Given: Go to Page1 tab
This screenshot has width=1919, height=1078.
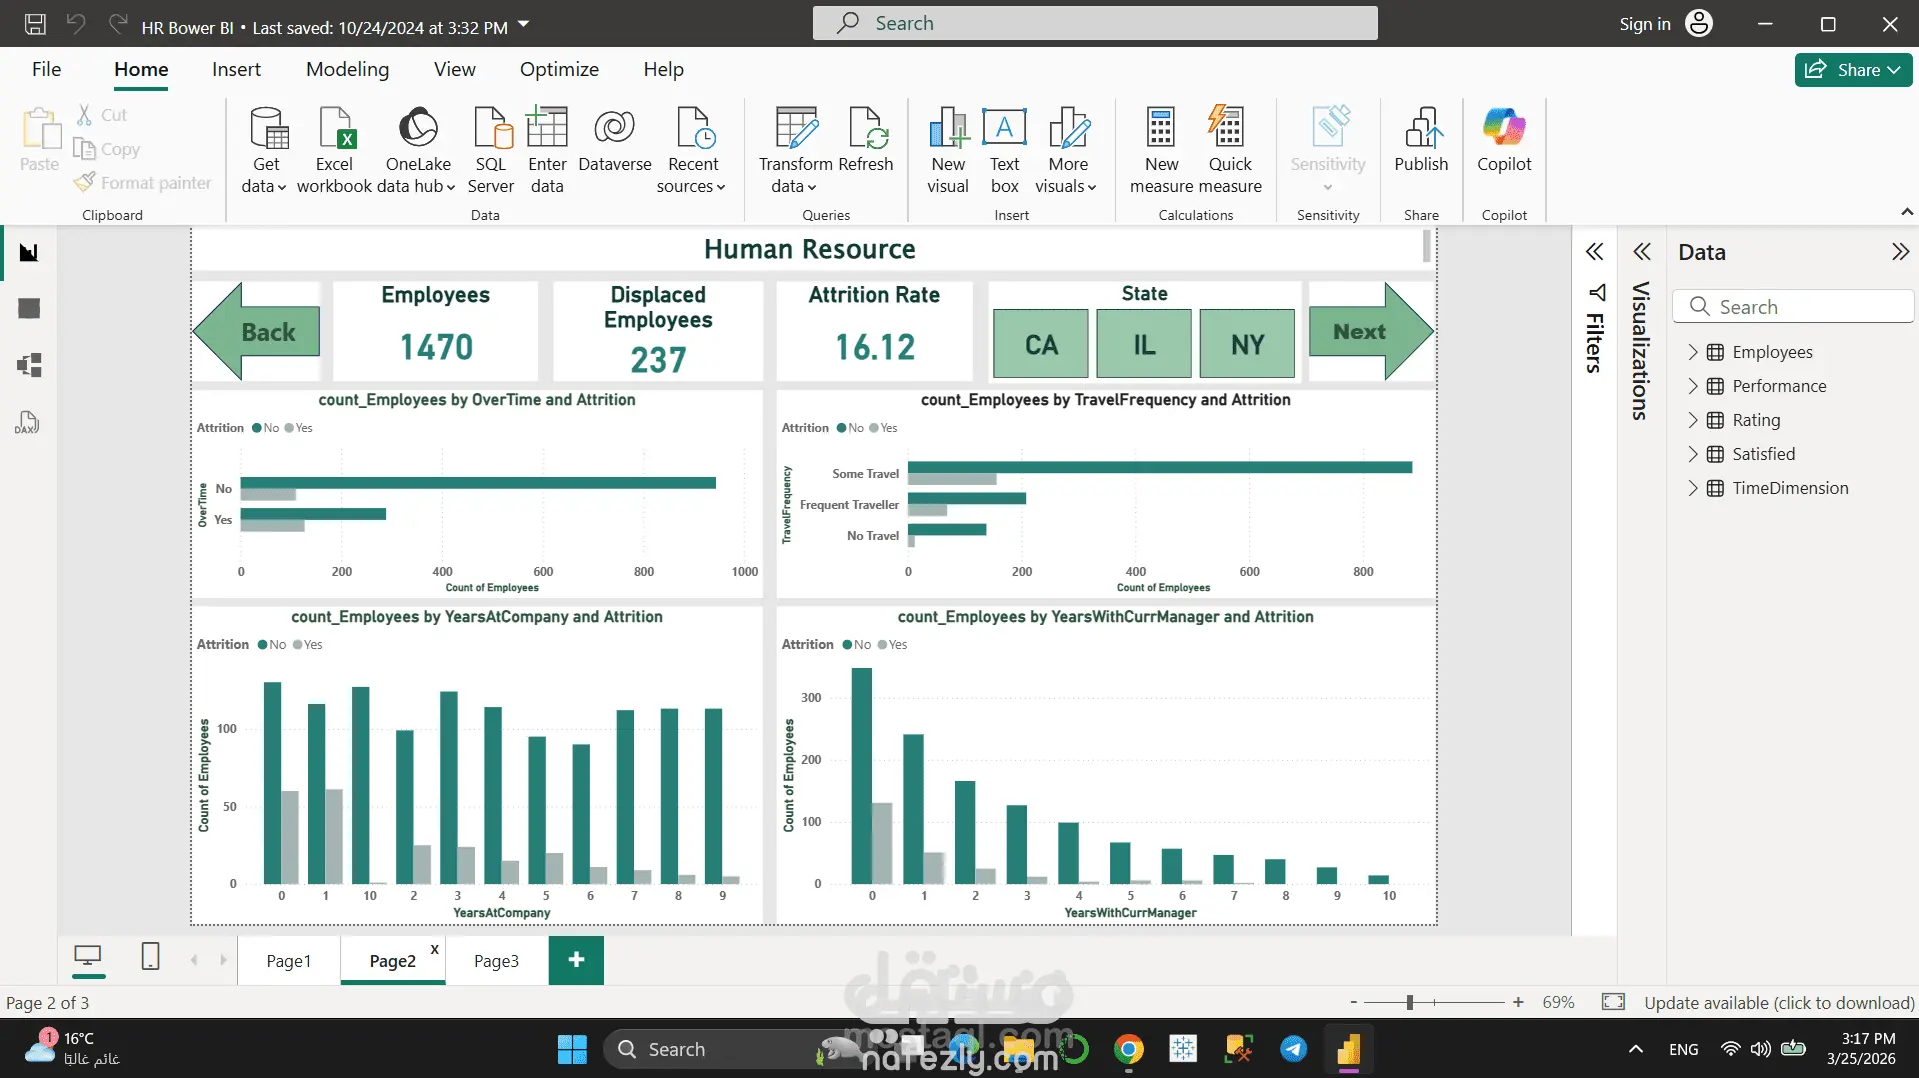Looking at the screenshot, I should [288, 961].
